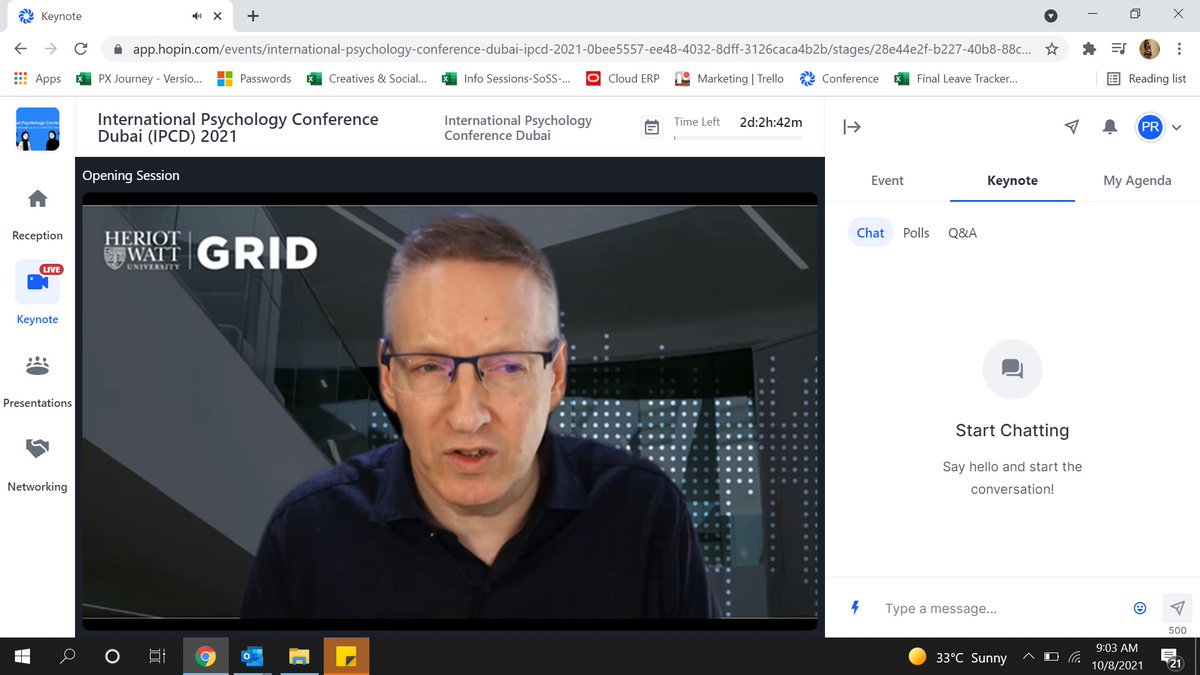The height and width of the screenshot is (675, 1200).
Task: Open File Explorer from taskbar
Action: 299,656
